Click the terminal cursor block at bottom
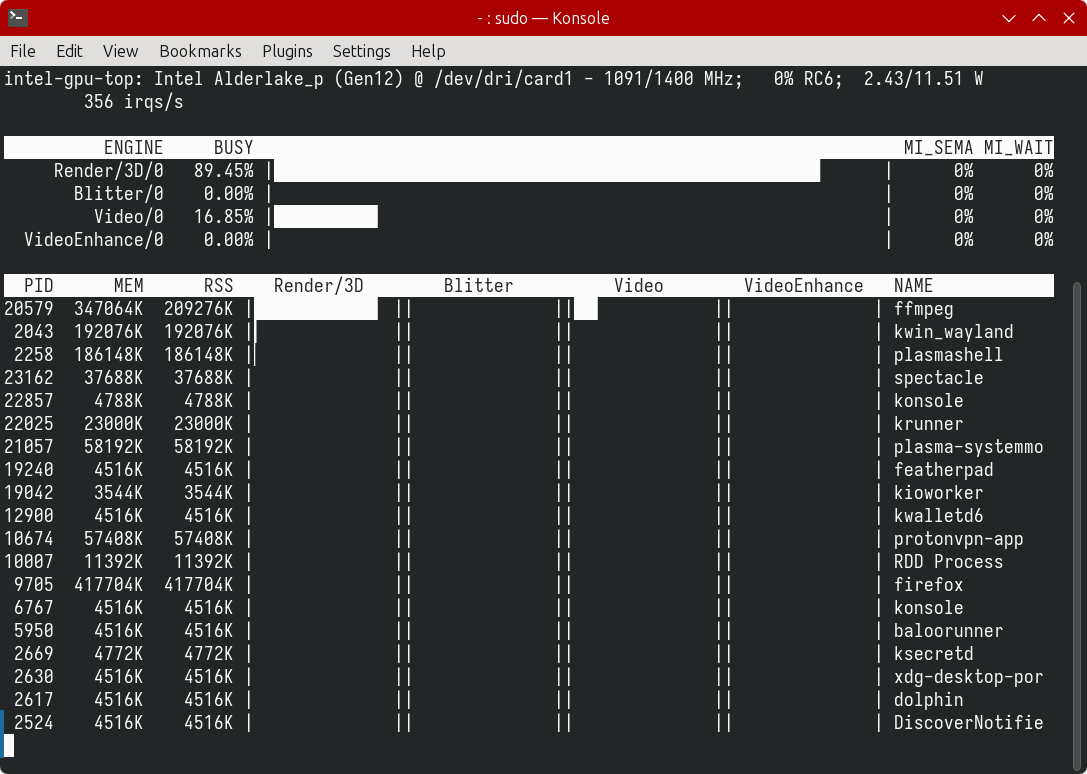1087x774 pixels. coord(9,745)
